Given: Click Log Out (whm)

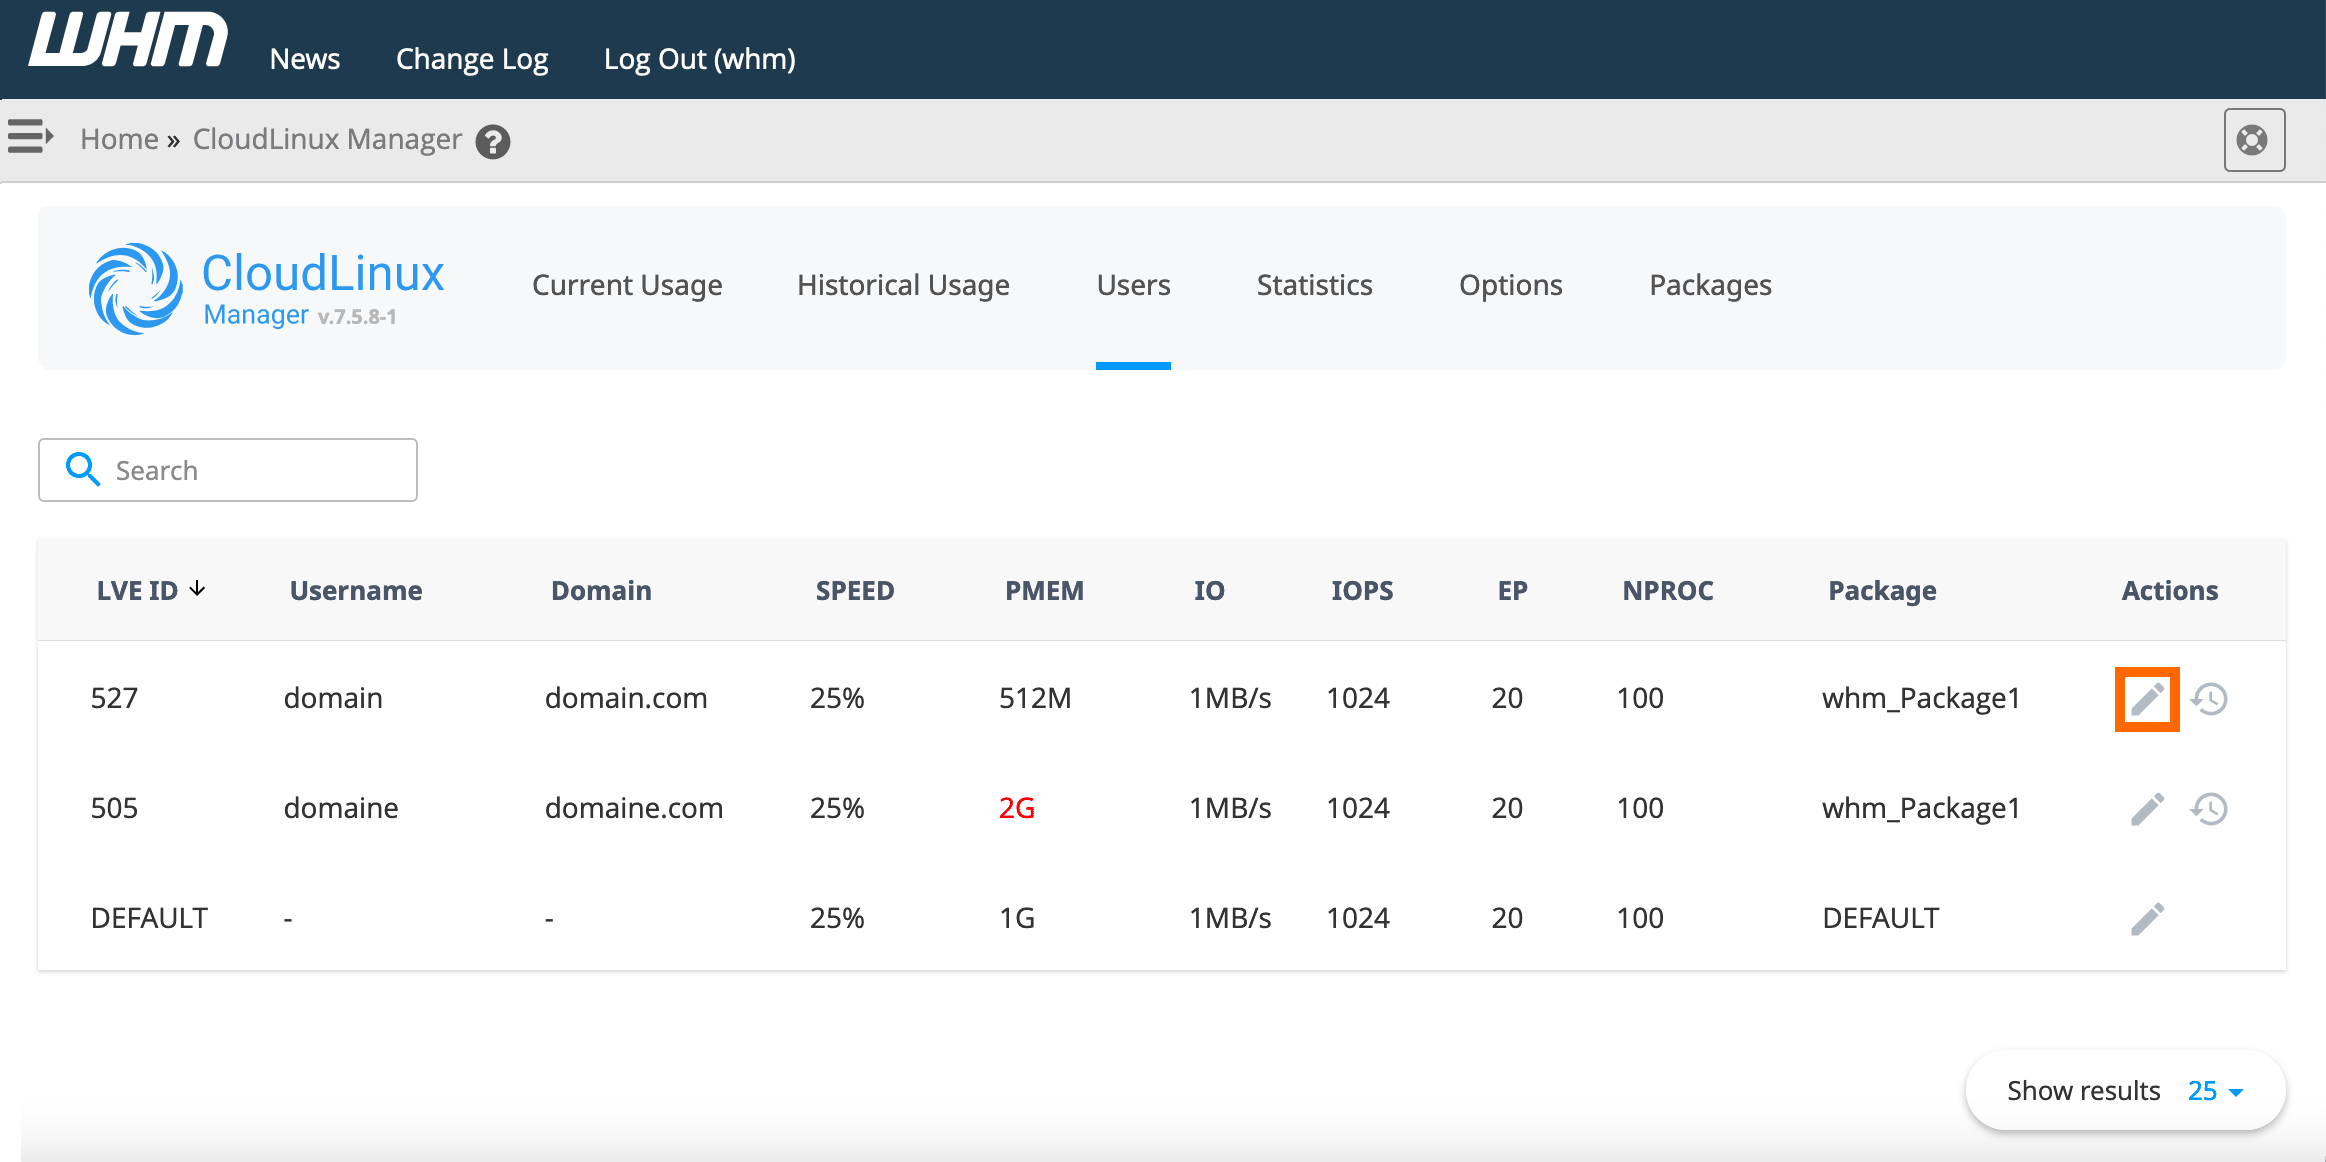Looking at the screenshot, I should [x=700, y=59].
